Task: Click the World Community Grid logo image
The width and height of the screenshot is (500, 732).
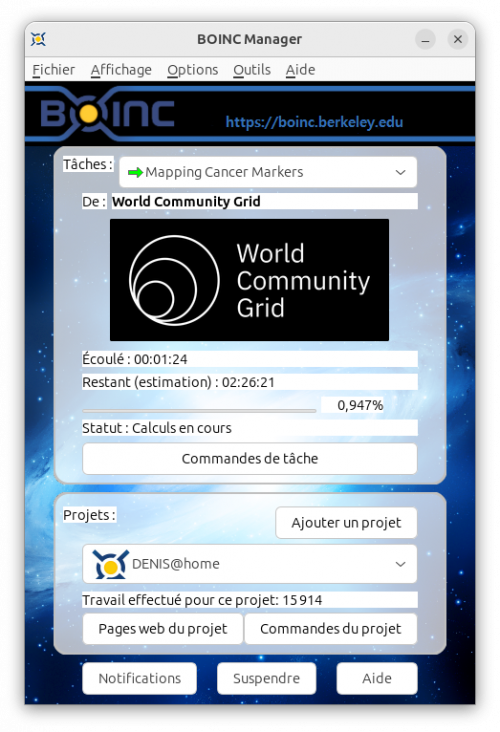Action: 249,280
